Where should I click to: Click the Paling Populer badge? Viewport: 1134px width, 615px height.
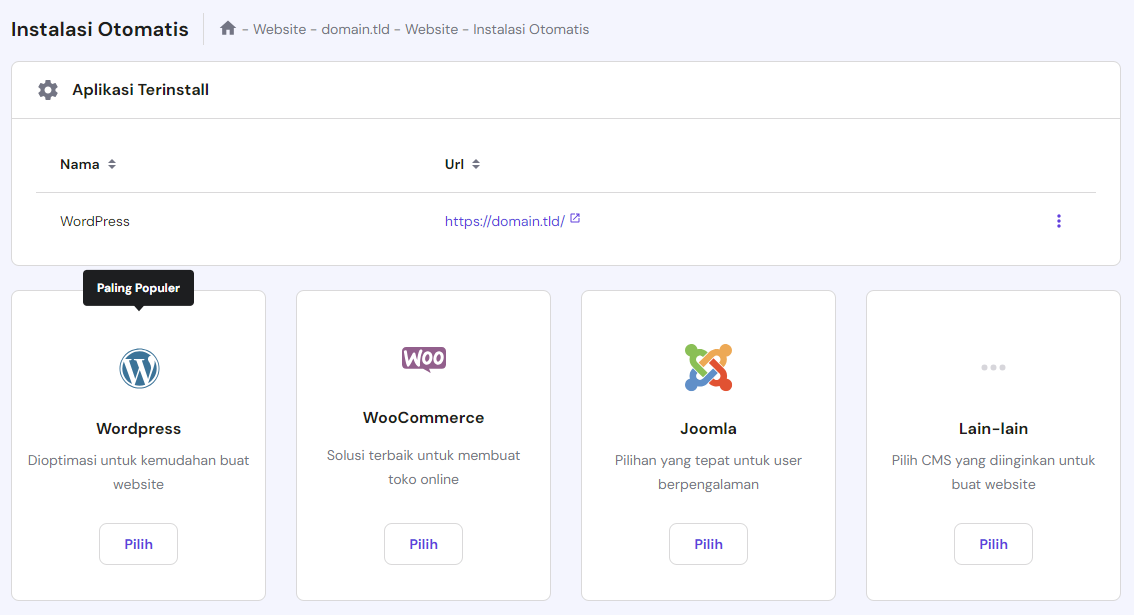coord(138,287)
